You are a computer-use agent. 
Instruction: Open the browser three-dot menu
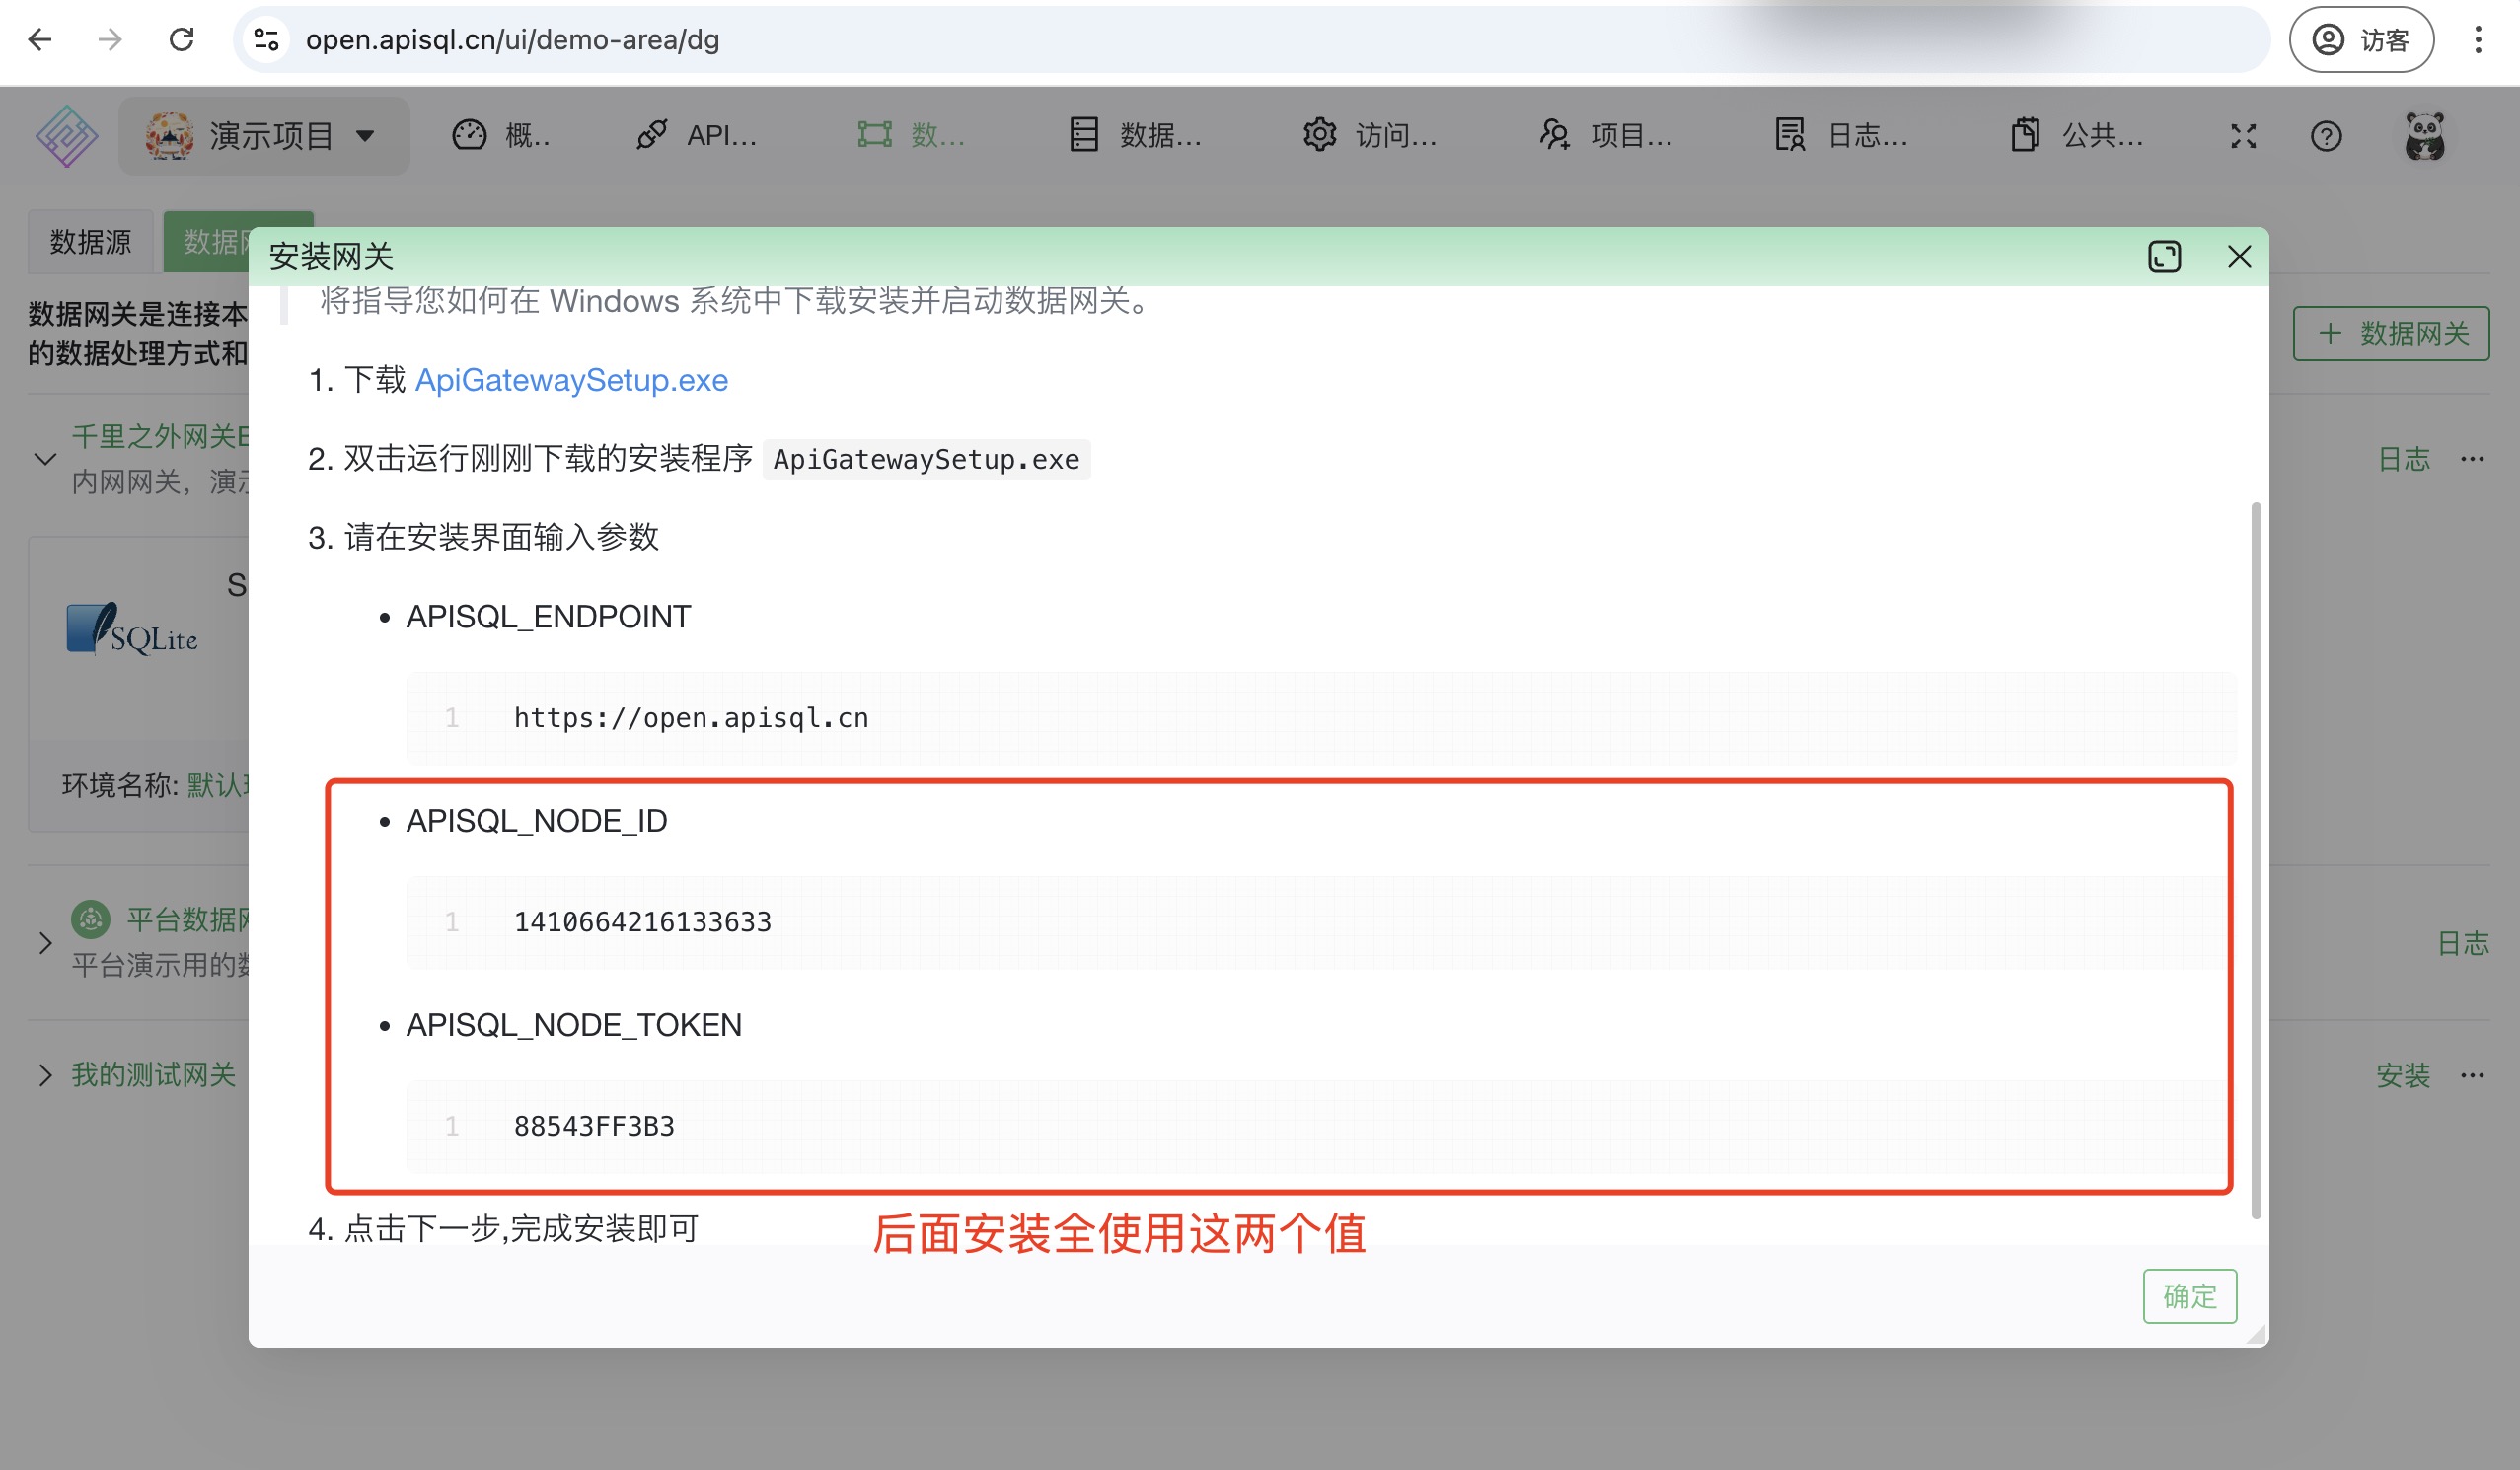[2477, 40]
